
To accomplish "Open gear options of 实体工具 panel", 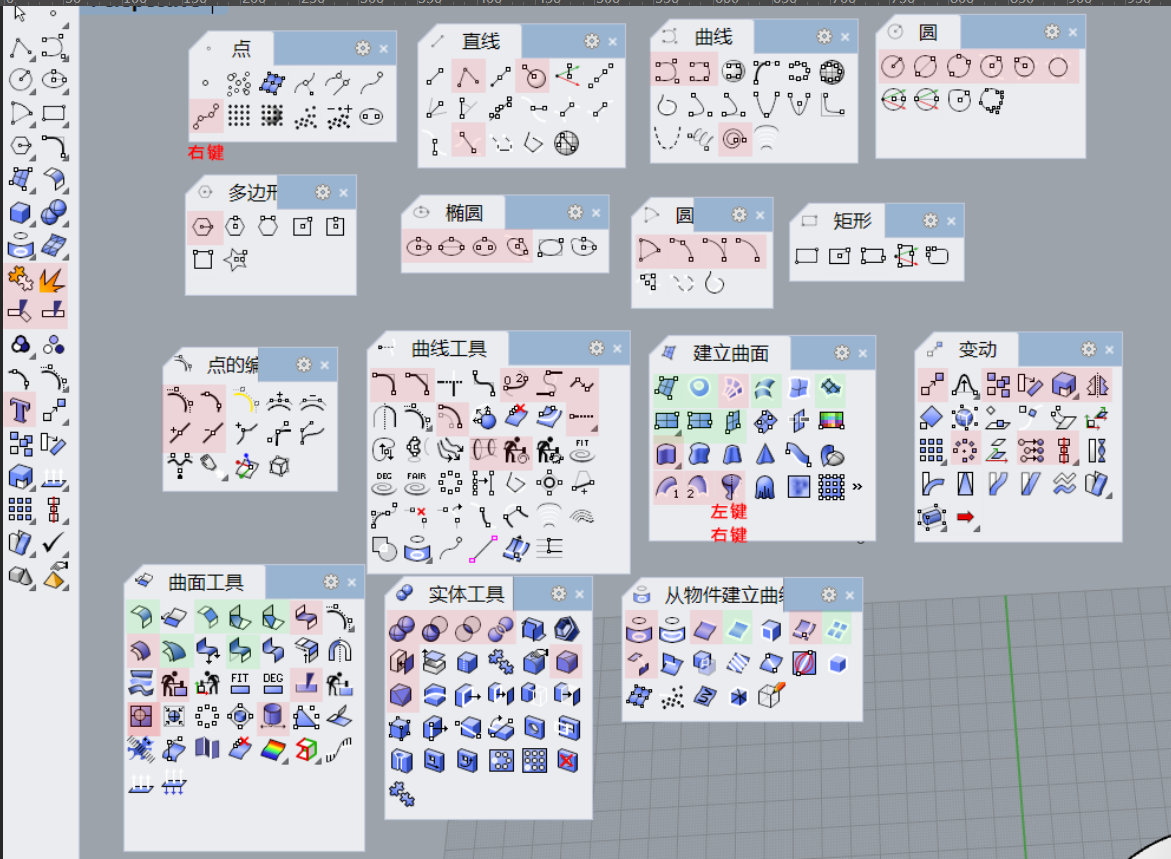I will tap(559, 594).
